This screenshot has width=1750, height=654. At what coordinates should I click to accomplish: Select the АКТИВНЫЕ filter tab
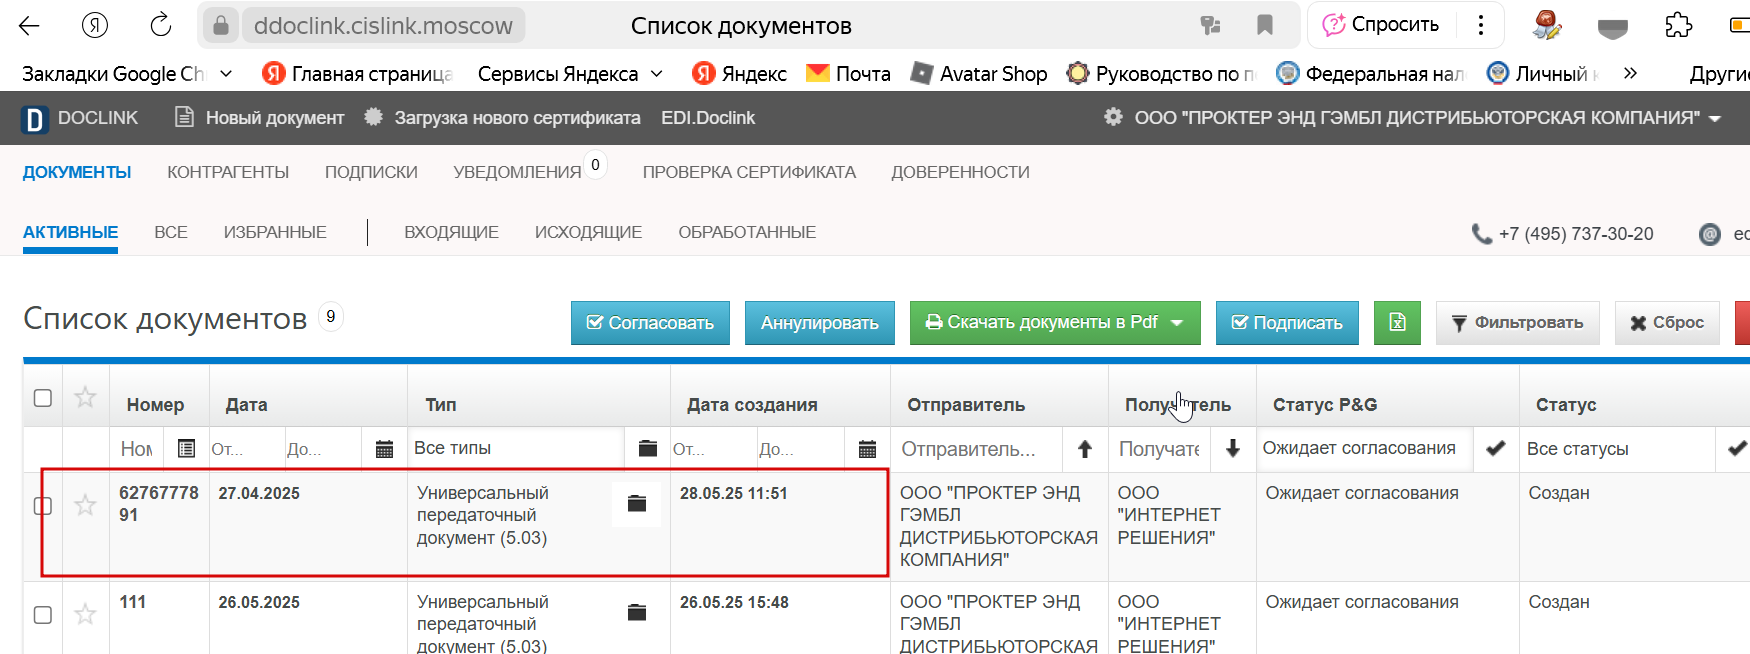70,232
